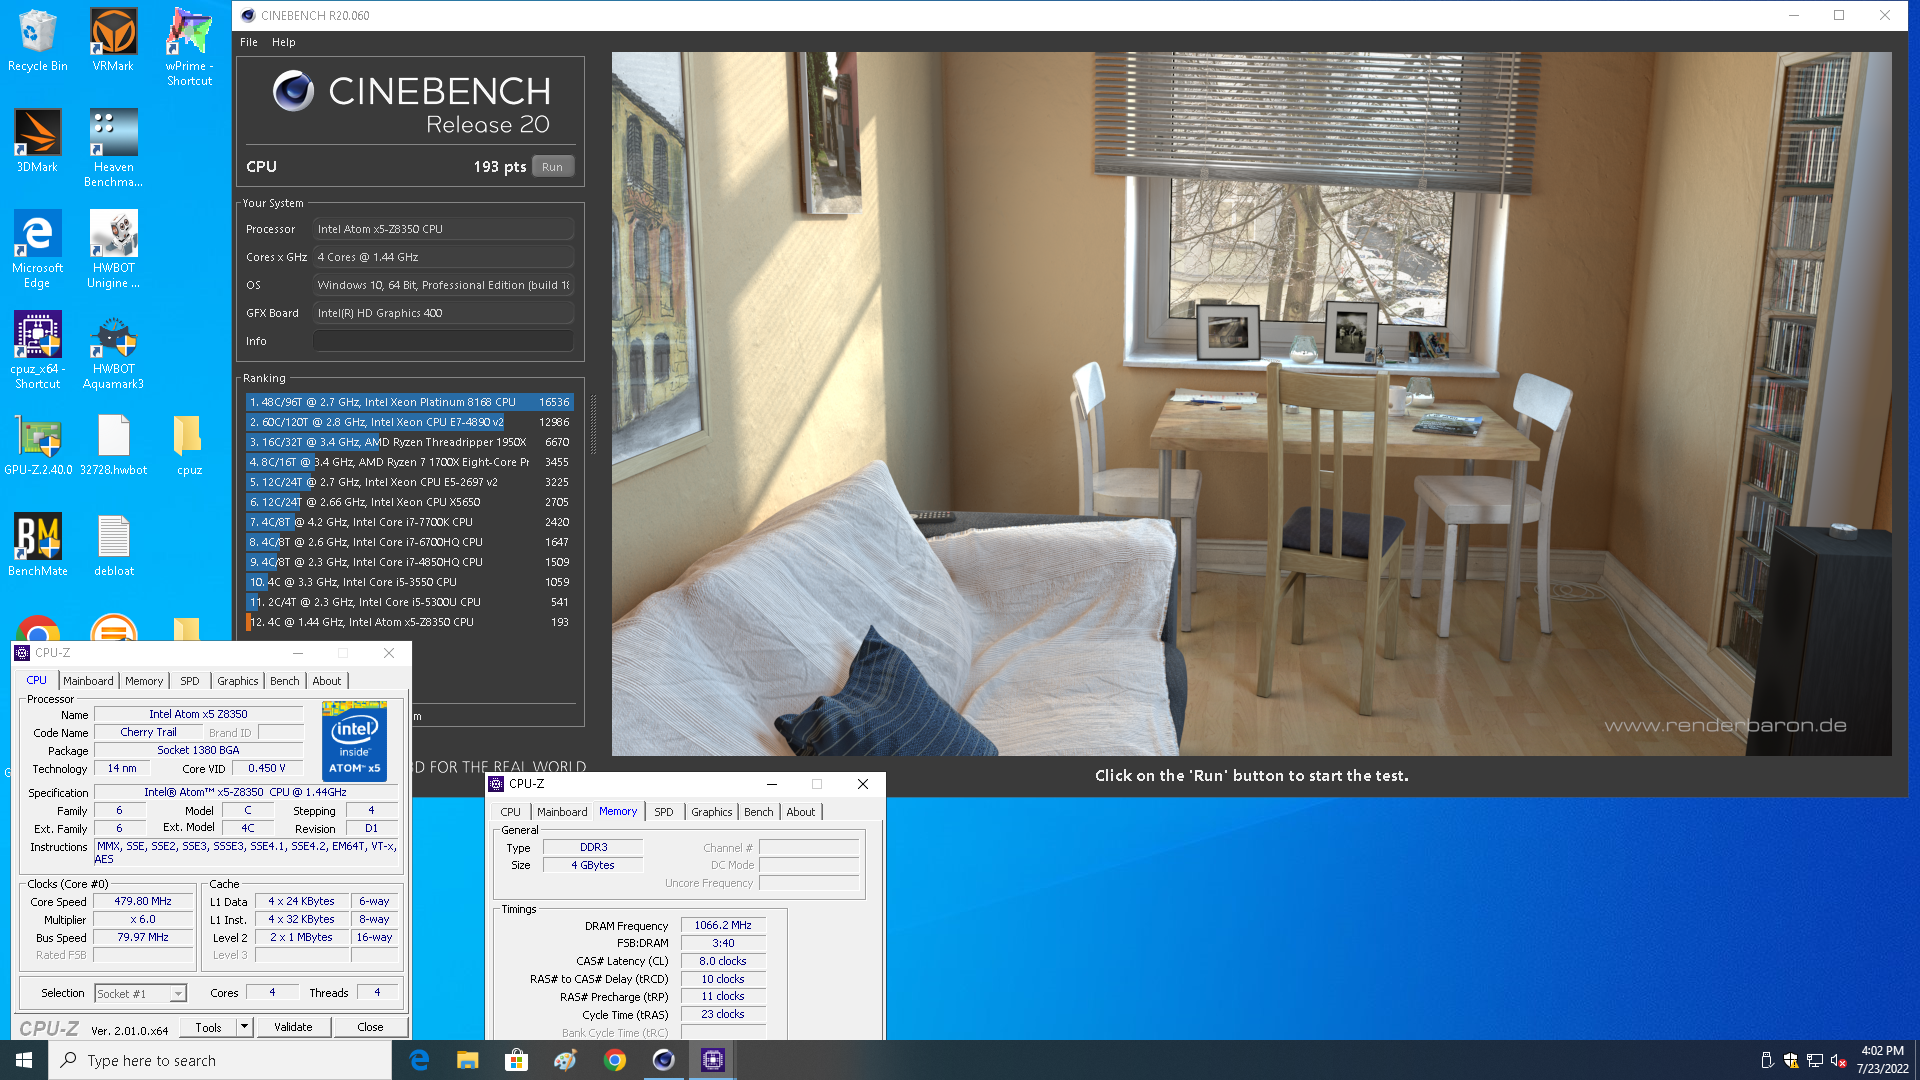The width and height of the screenshot is (1920, 1080).
Task: Click the taskbar search box
Action: (220, 1060)
